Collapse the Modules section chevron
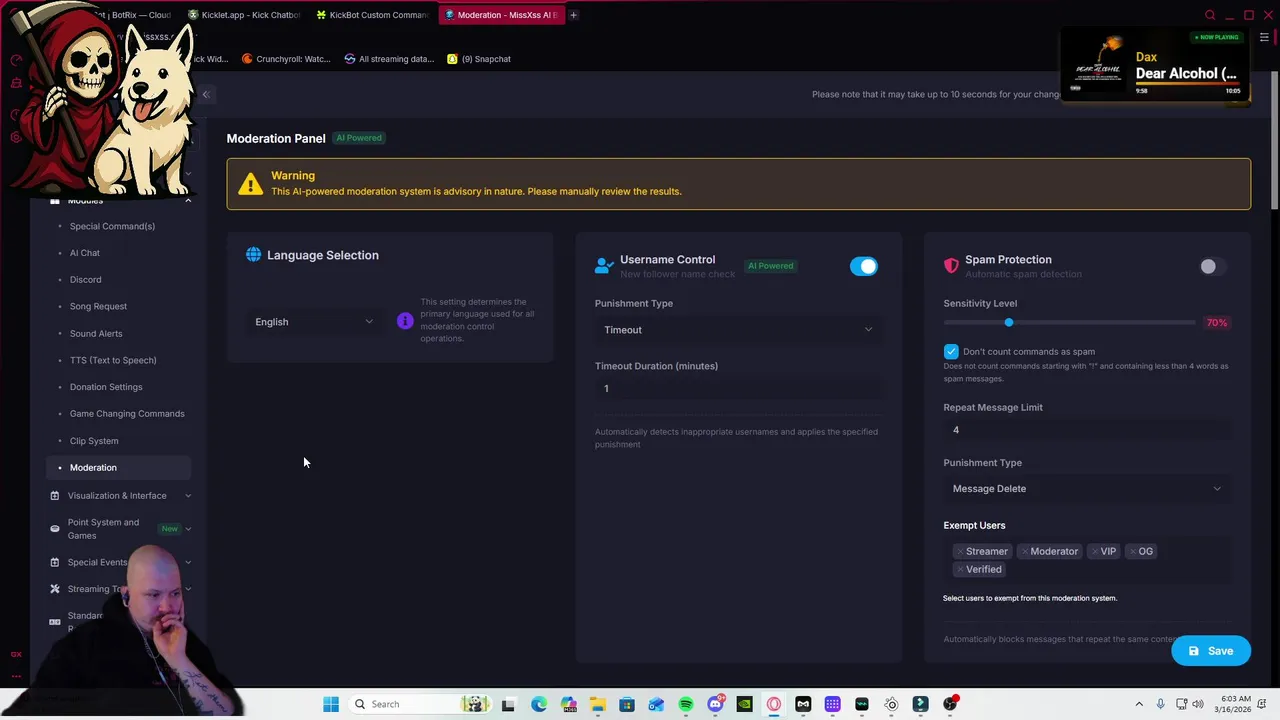This screenshot has height=720, width=1280. (188, 201)
